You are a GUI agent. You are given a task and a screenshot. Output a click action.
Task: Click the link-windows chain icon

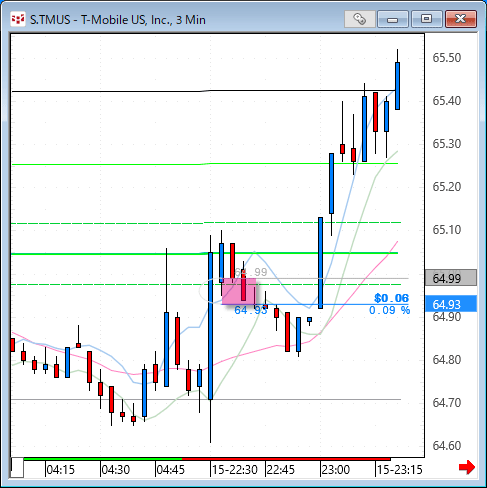359,19
